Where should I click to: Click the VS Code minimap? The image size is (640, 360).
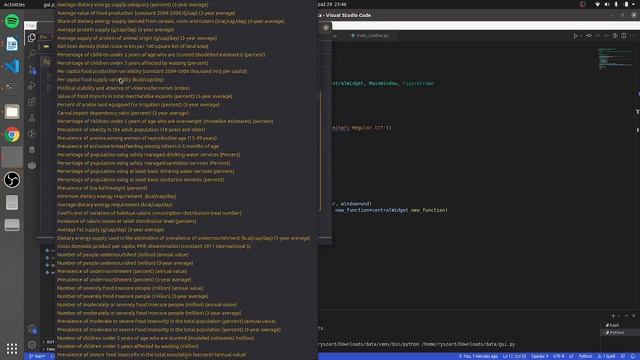(615, 59)
